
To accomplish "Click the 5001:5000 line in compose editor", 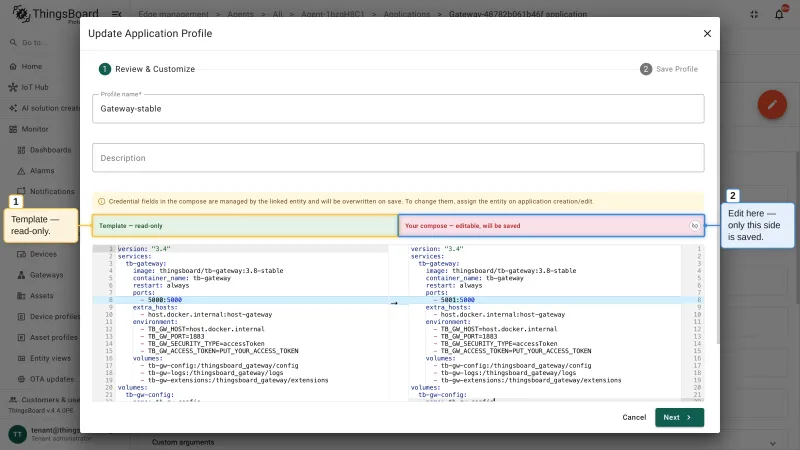I will [x=458, y=300].
